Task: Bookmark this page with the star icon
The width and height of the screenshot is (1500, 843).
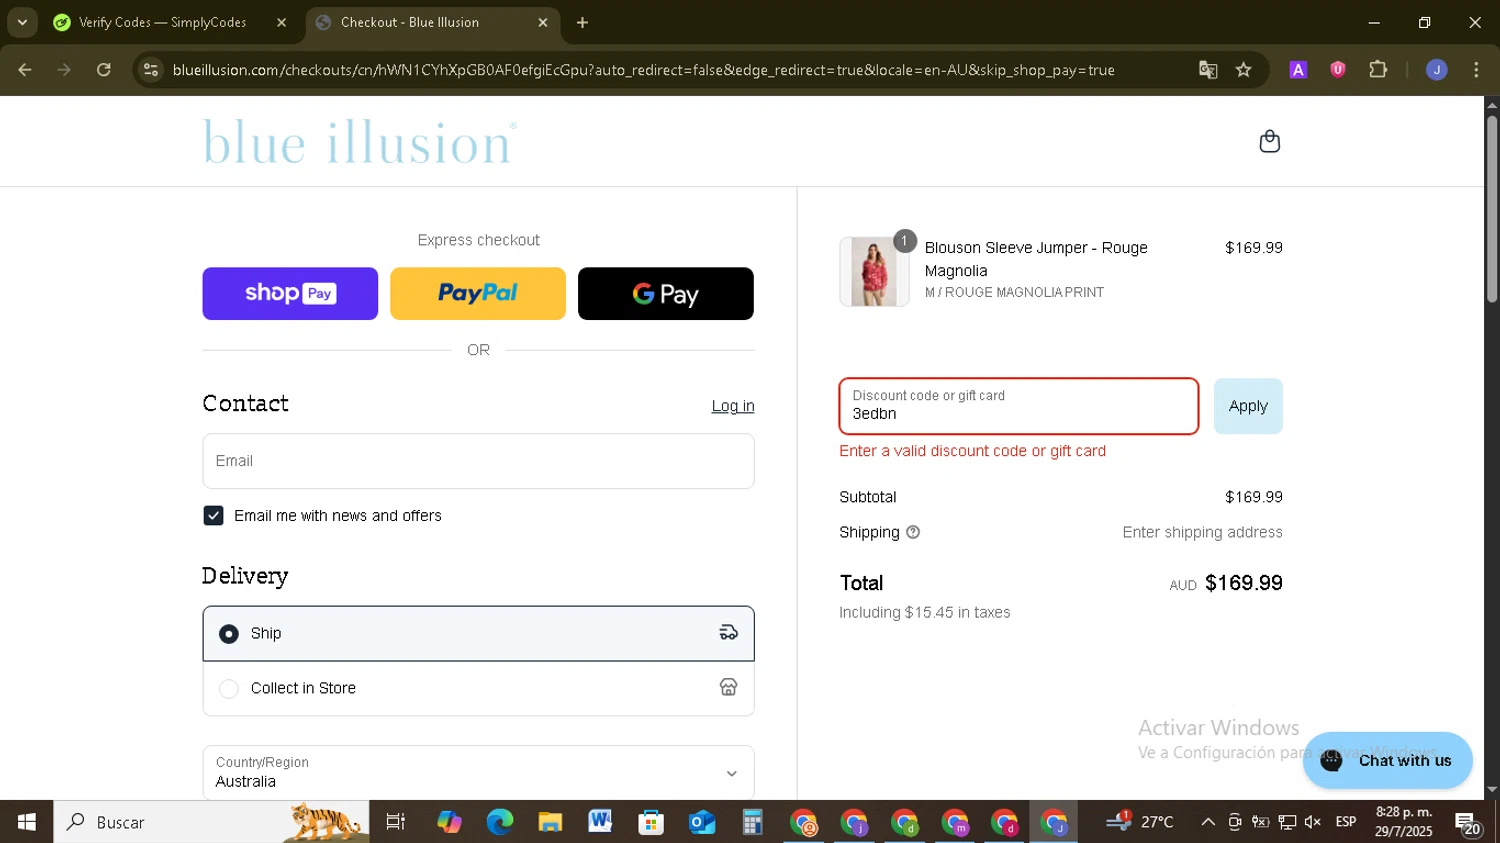Action: 1243,70
